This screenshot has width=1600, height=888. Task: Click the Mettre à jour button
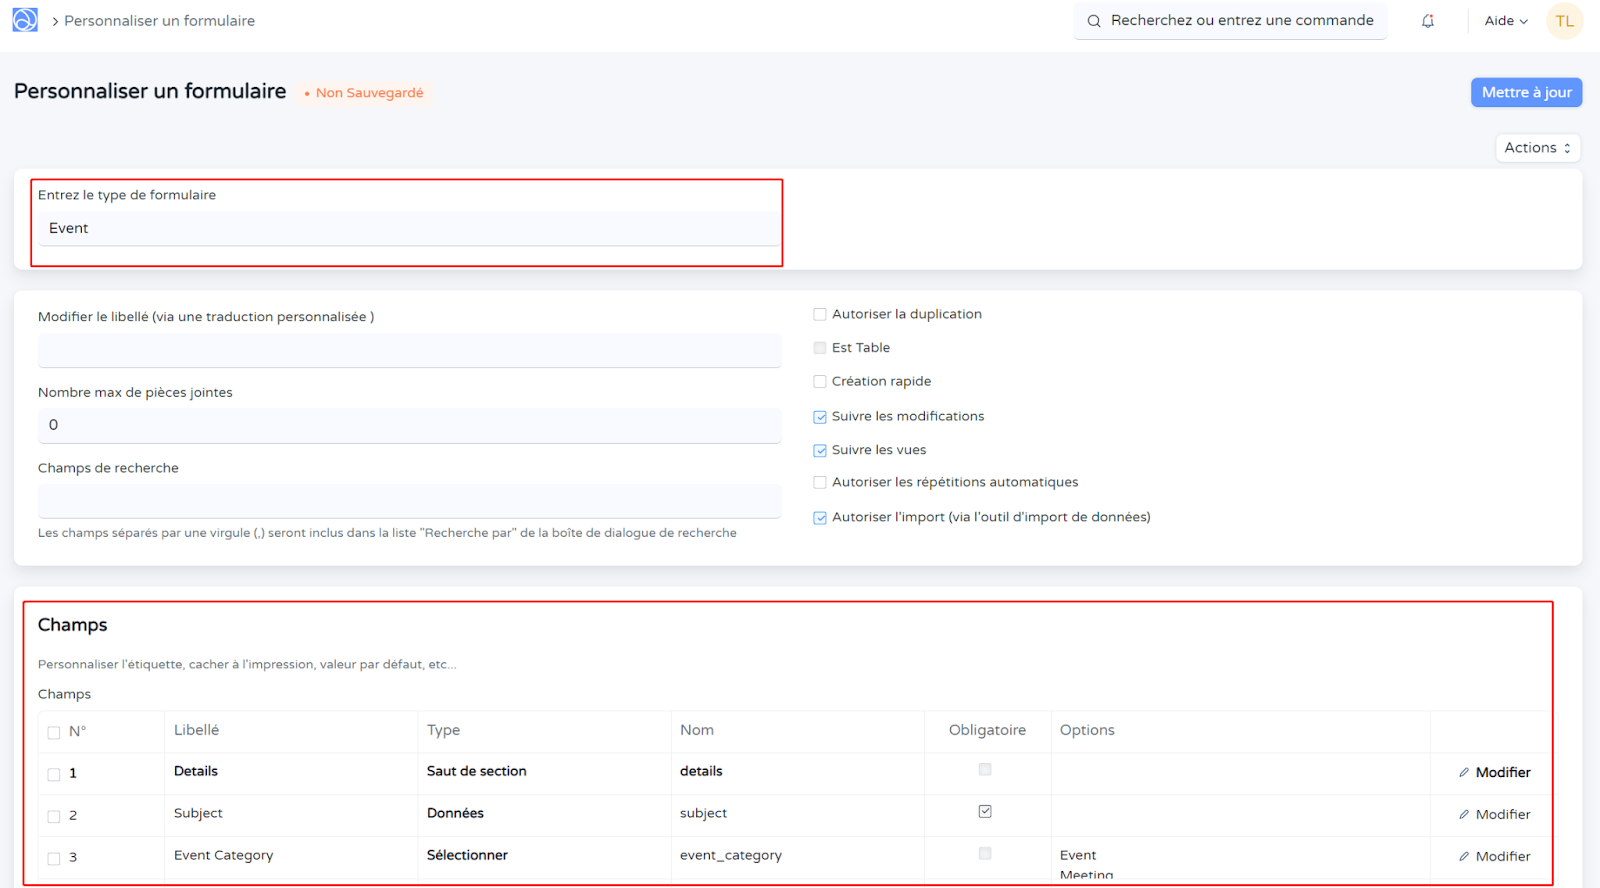click(1526, 92)
